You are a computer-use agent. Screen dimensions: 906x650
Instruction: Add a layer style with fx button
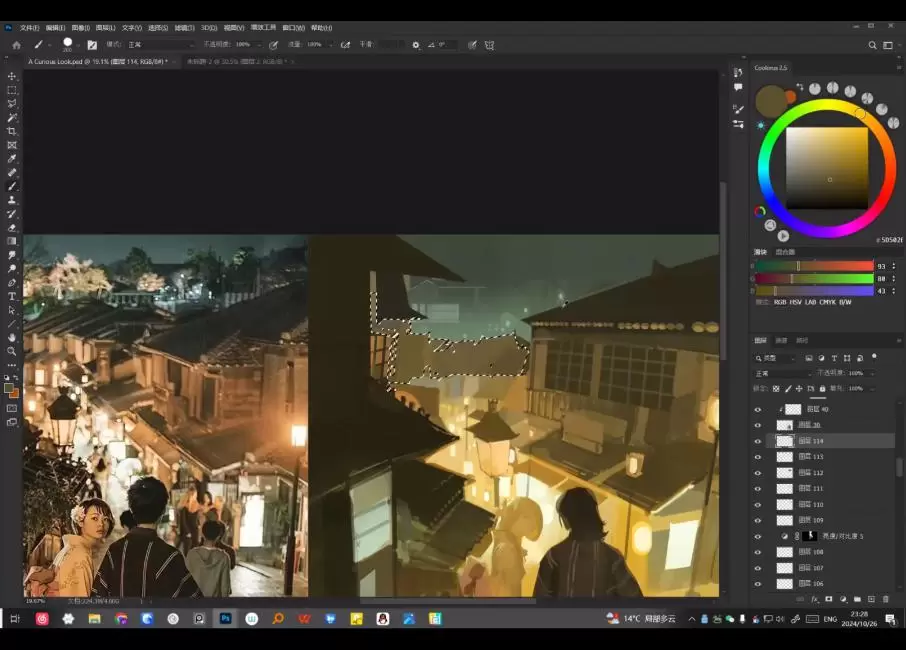pos(815,600)
